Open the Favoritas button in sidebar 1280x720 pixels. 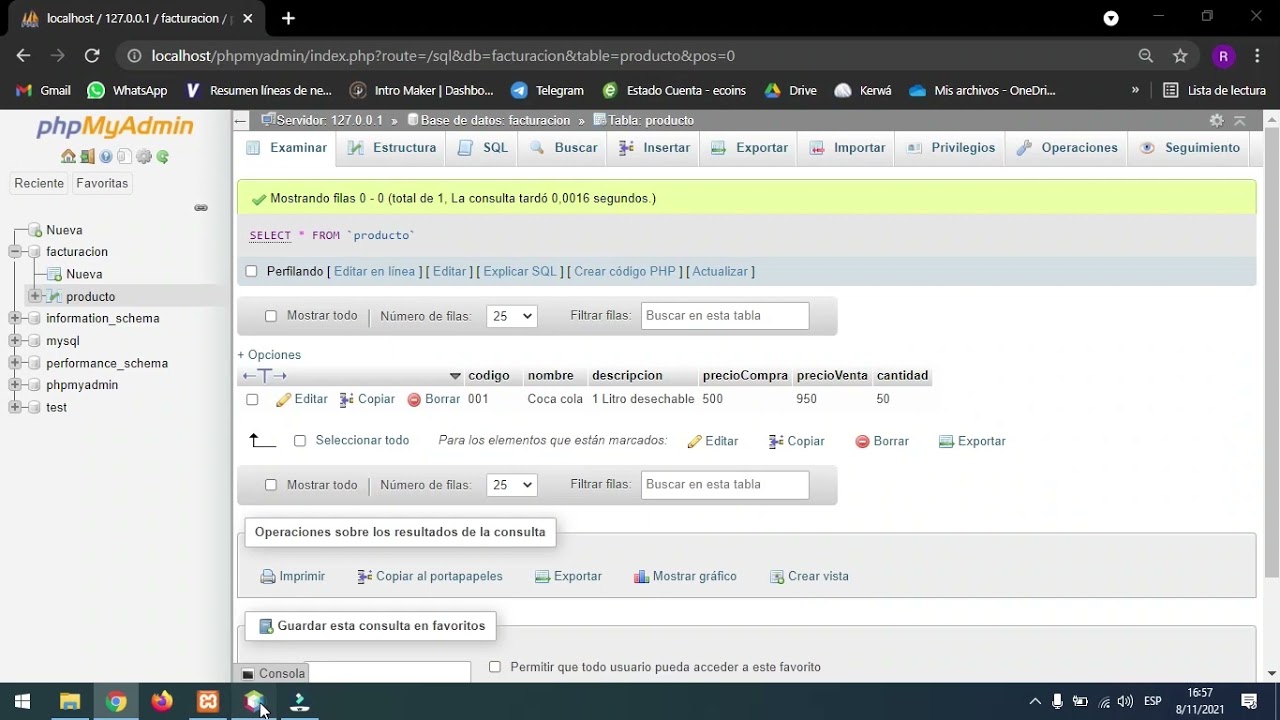click(102, 183)
